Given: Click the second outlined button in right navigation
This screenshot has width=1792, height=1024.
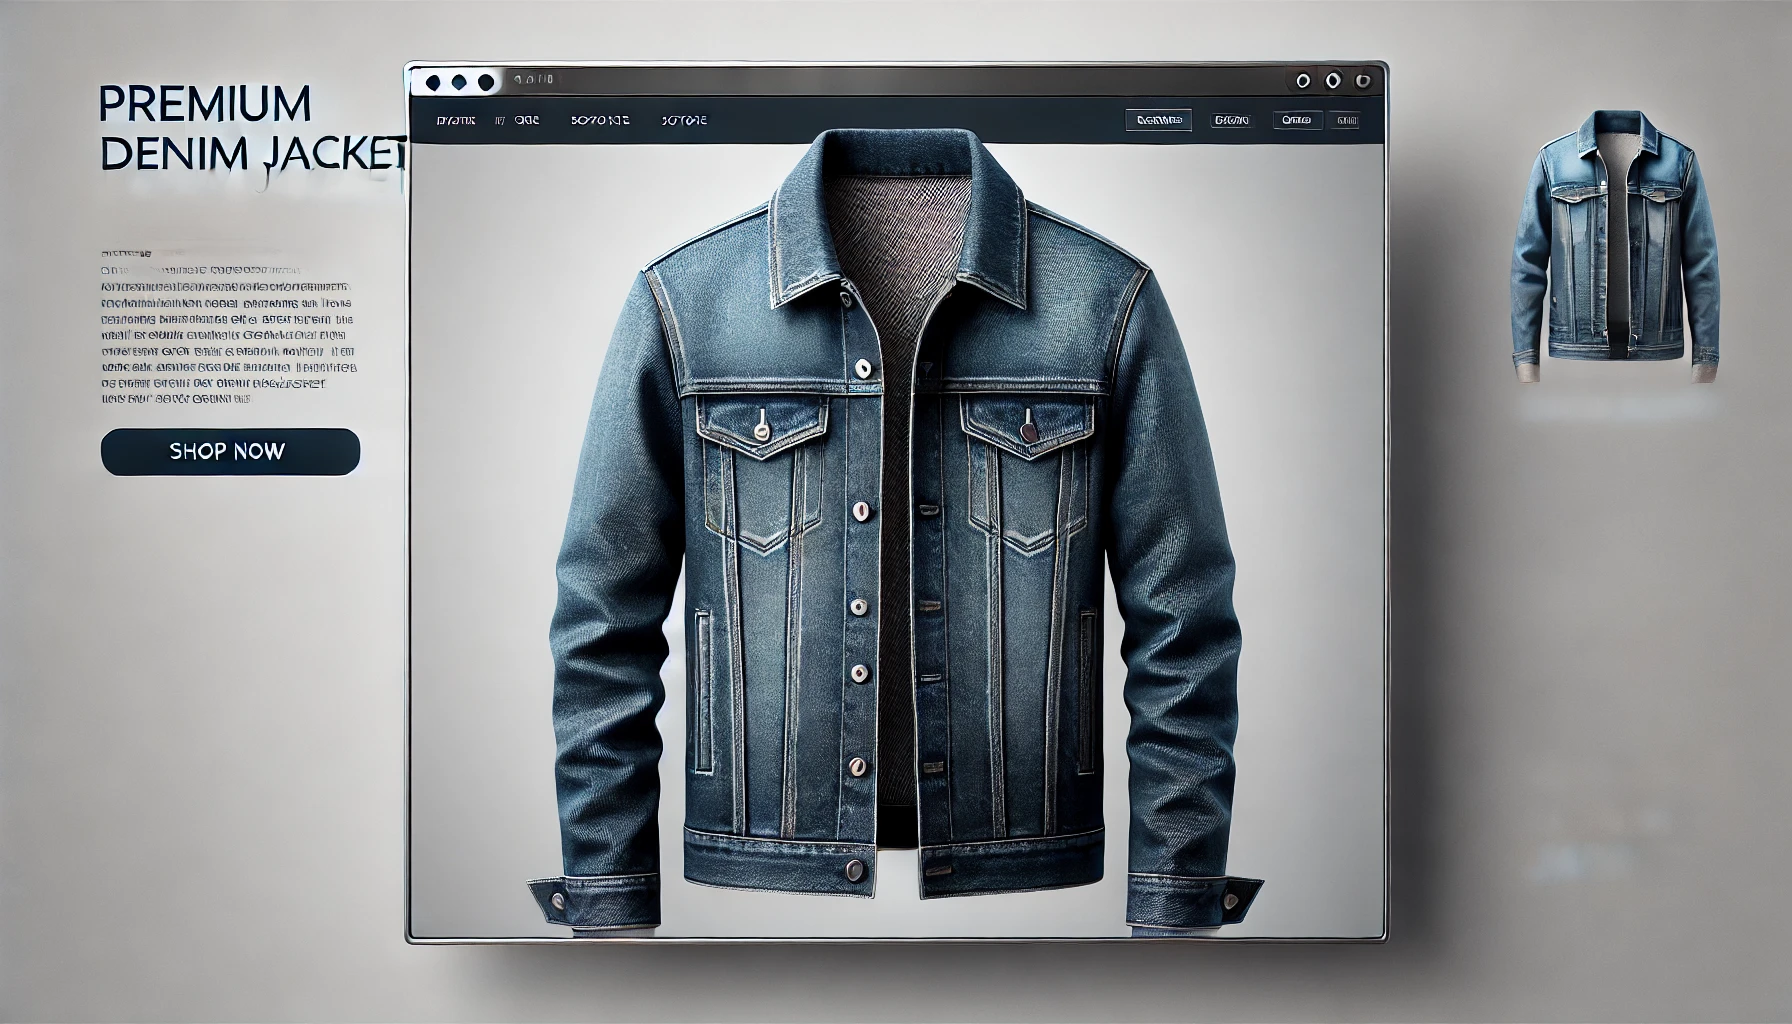Looking at the screenshot, I should click(x=1231, y=121).
